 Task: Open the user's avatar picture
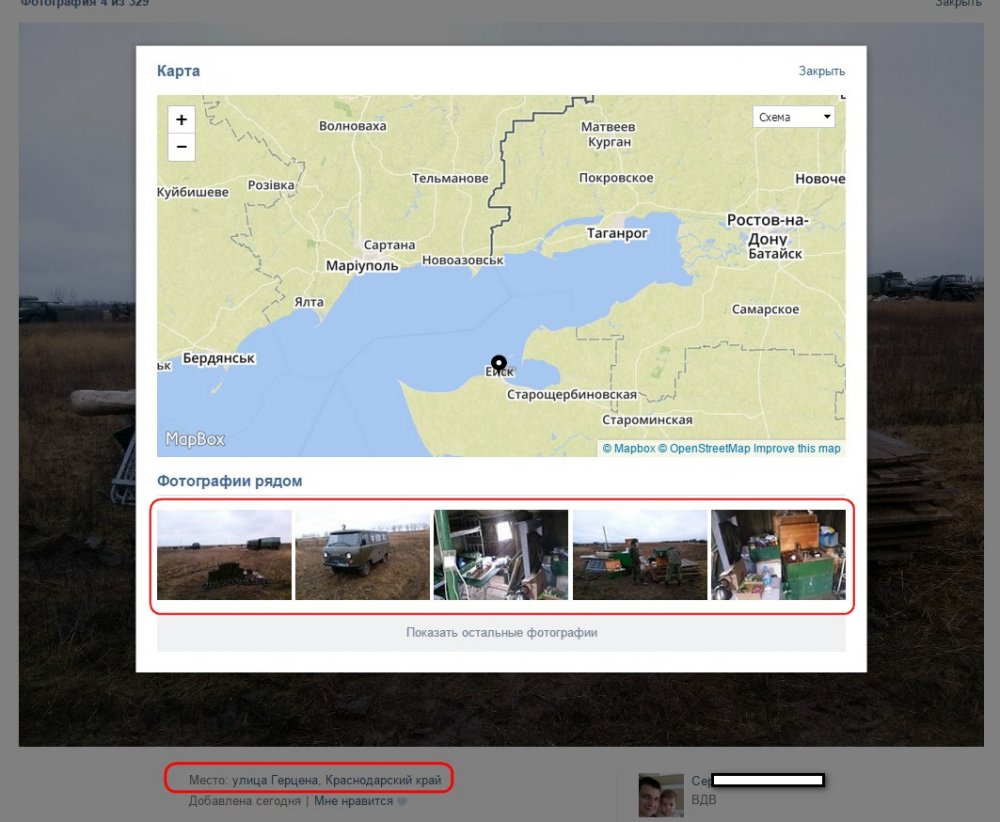pos(661,796)
